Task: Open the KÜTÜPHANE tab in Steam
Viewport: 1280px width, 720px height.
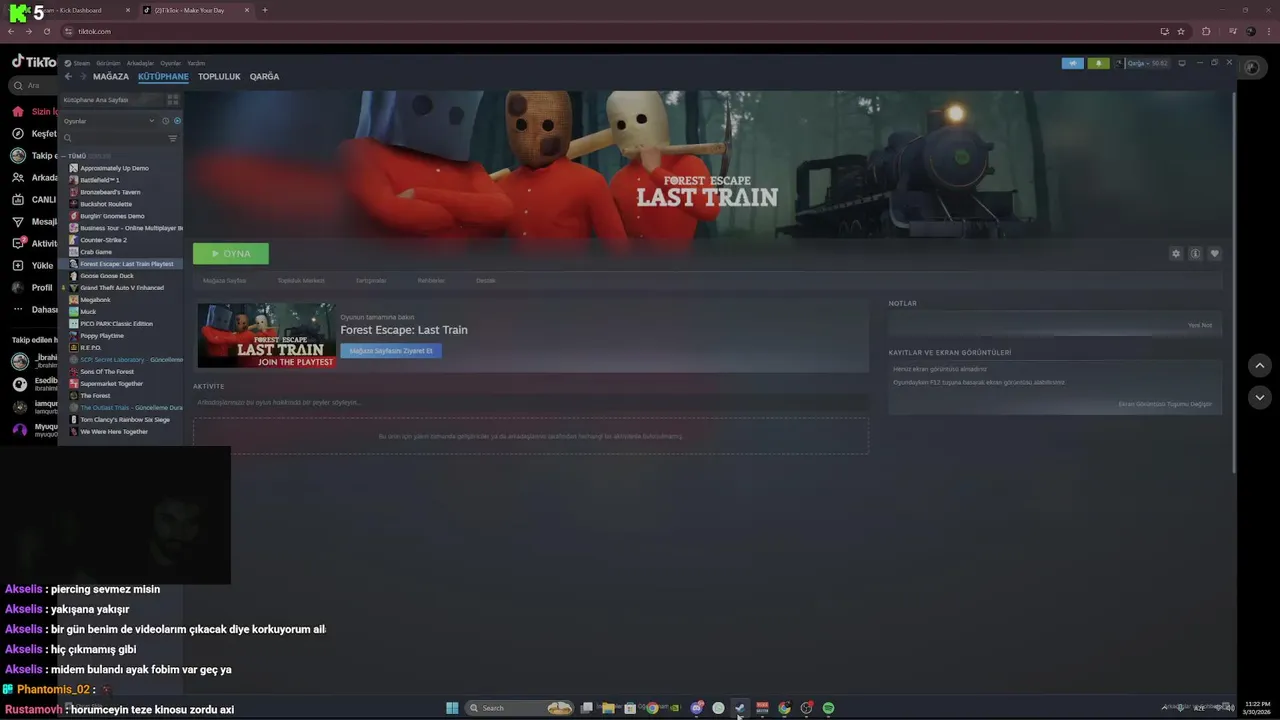Action: coord(163,76)
